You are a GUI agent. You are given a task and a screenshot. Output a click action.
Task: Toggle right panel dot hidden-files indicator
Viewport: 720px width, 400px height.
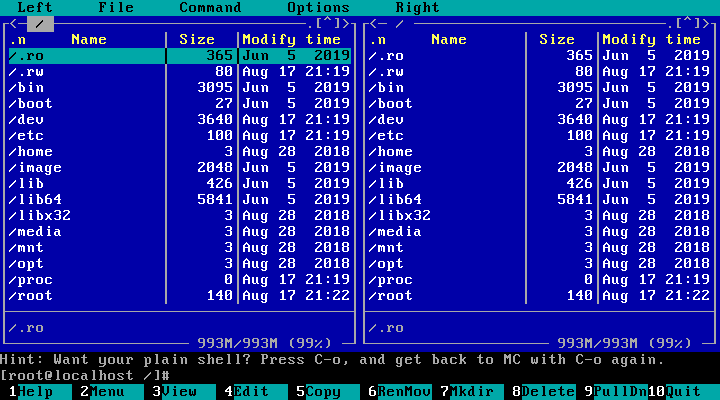[670, 26]
